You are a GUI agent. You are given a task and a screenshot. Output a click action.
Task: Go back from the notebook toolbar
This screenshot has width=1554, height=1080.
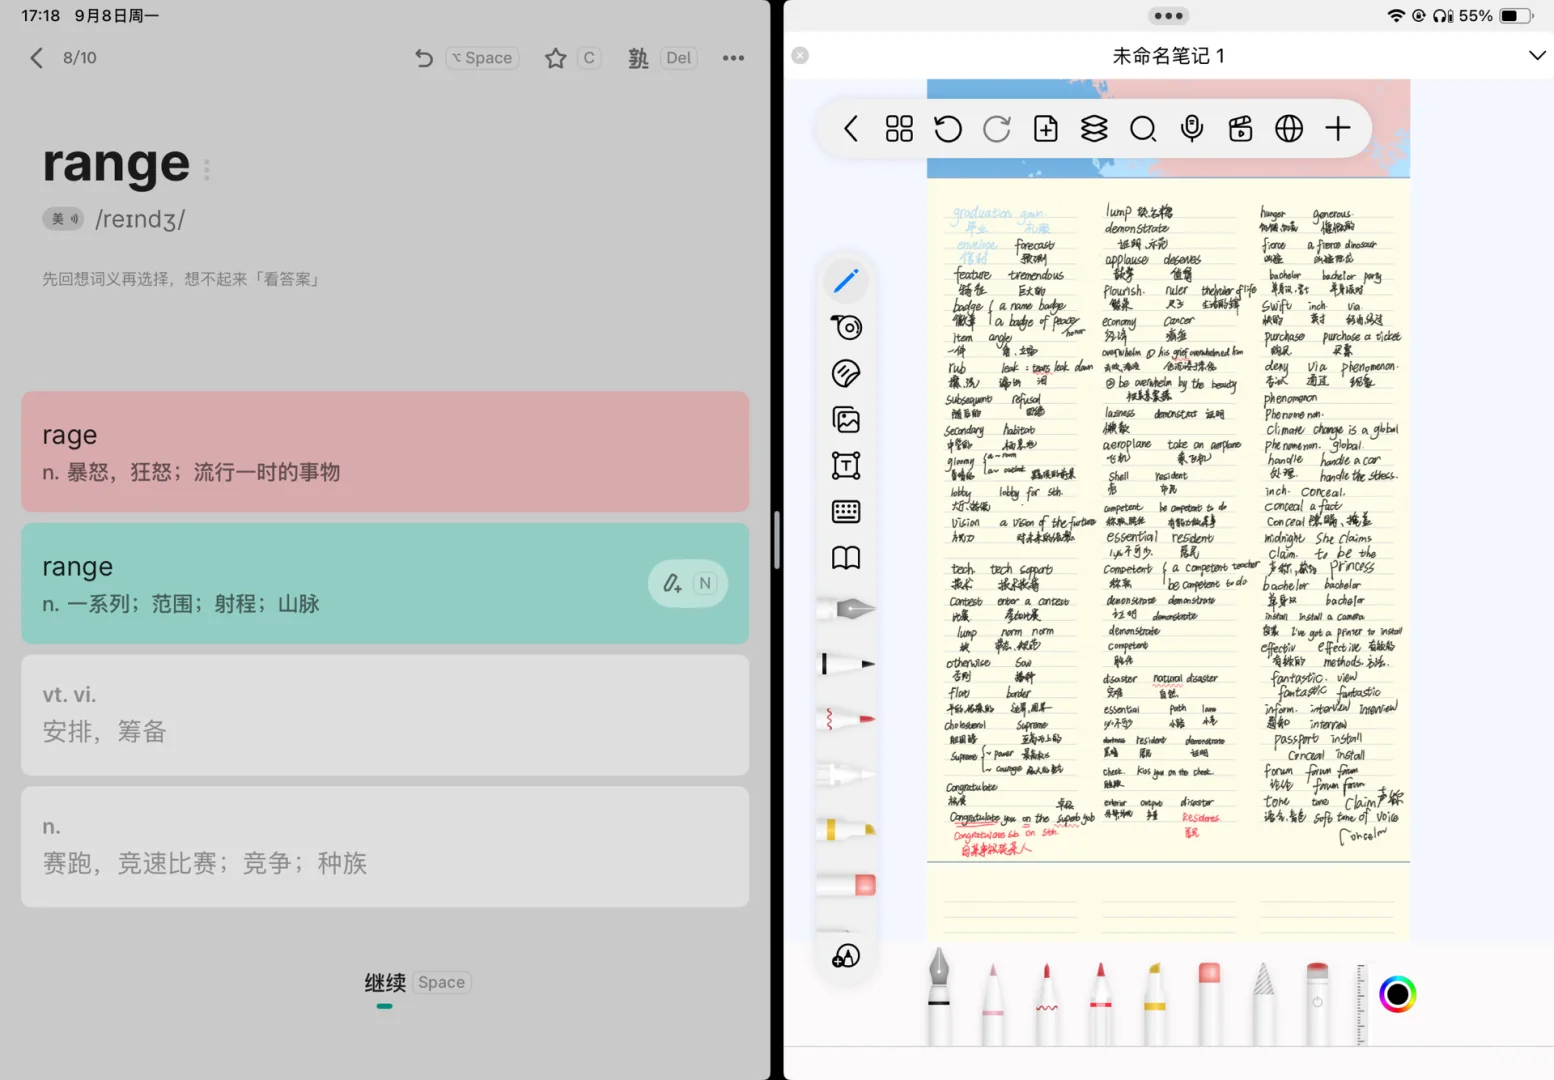851,129
